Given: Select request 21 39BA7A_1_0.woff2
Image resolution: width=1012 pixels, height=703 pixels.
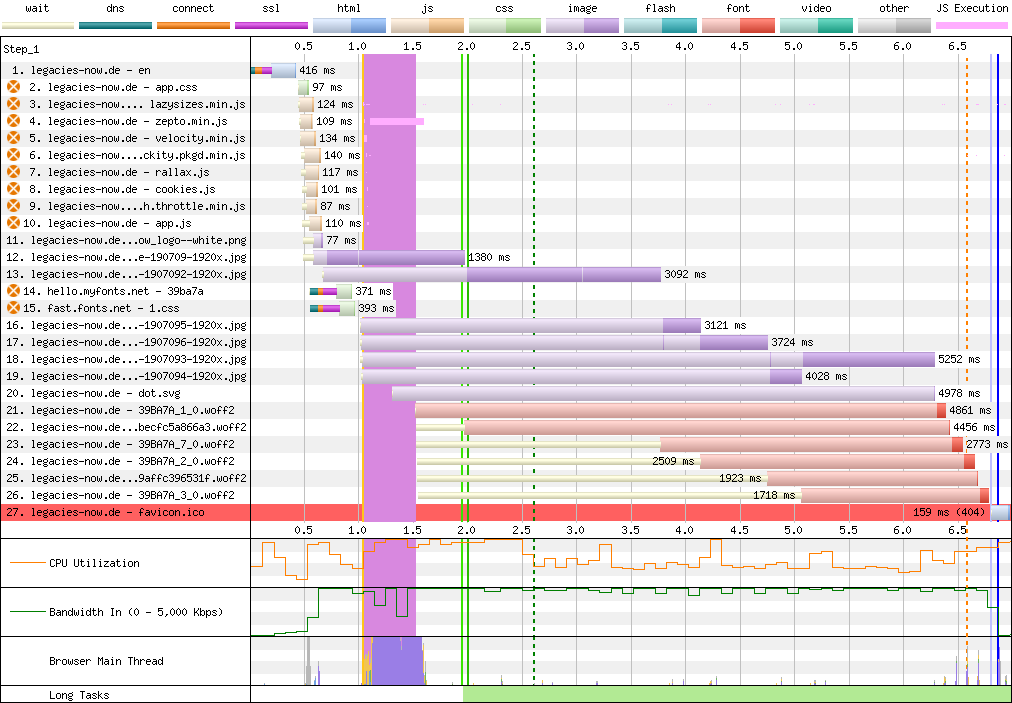Looking at the screenshot, I should (x=121, y=410).
